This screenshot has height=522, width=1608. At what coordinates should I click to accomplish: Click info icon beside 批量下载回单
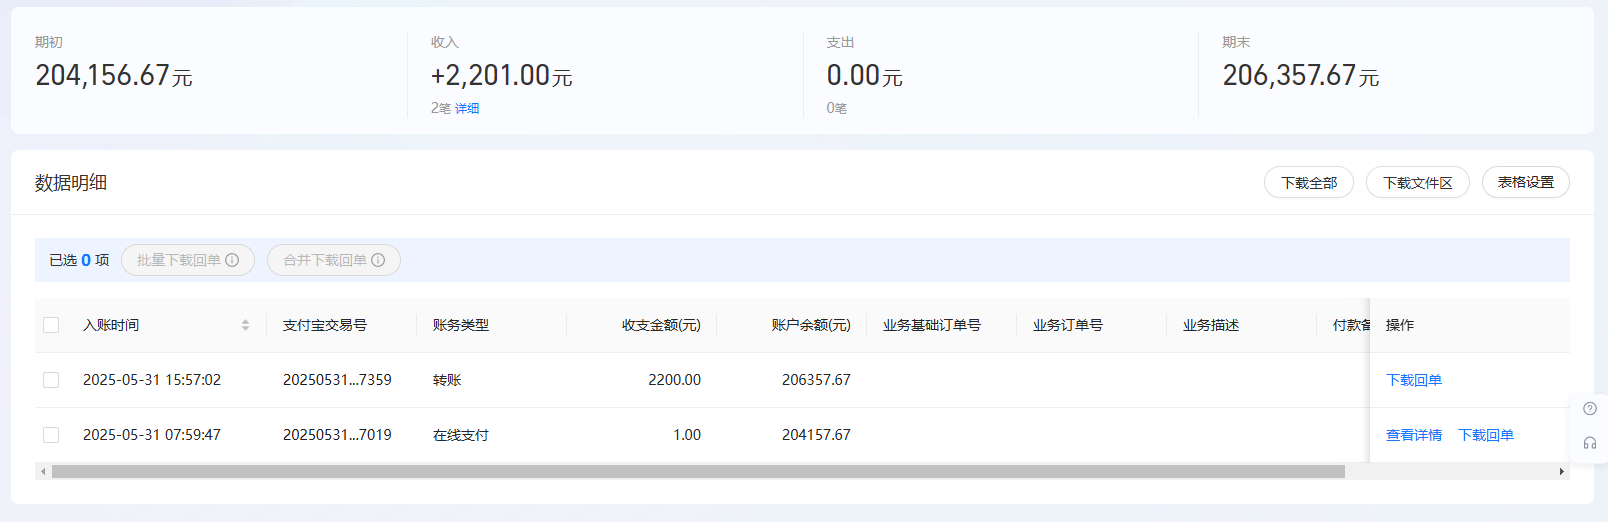232,260
